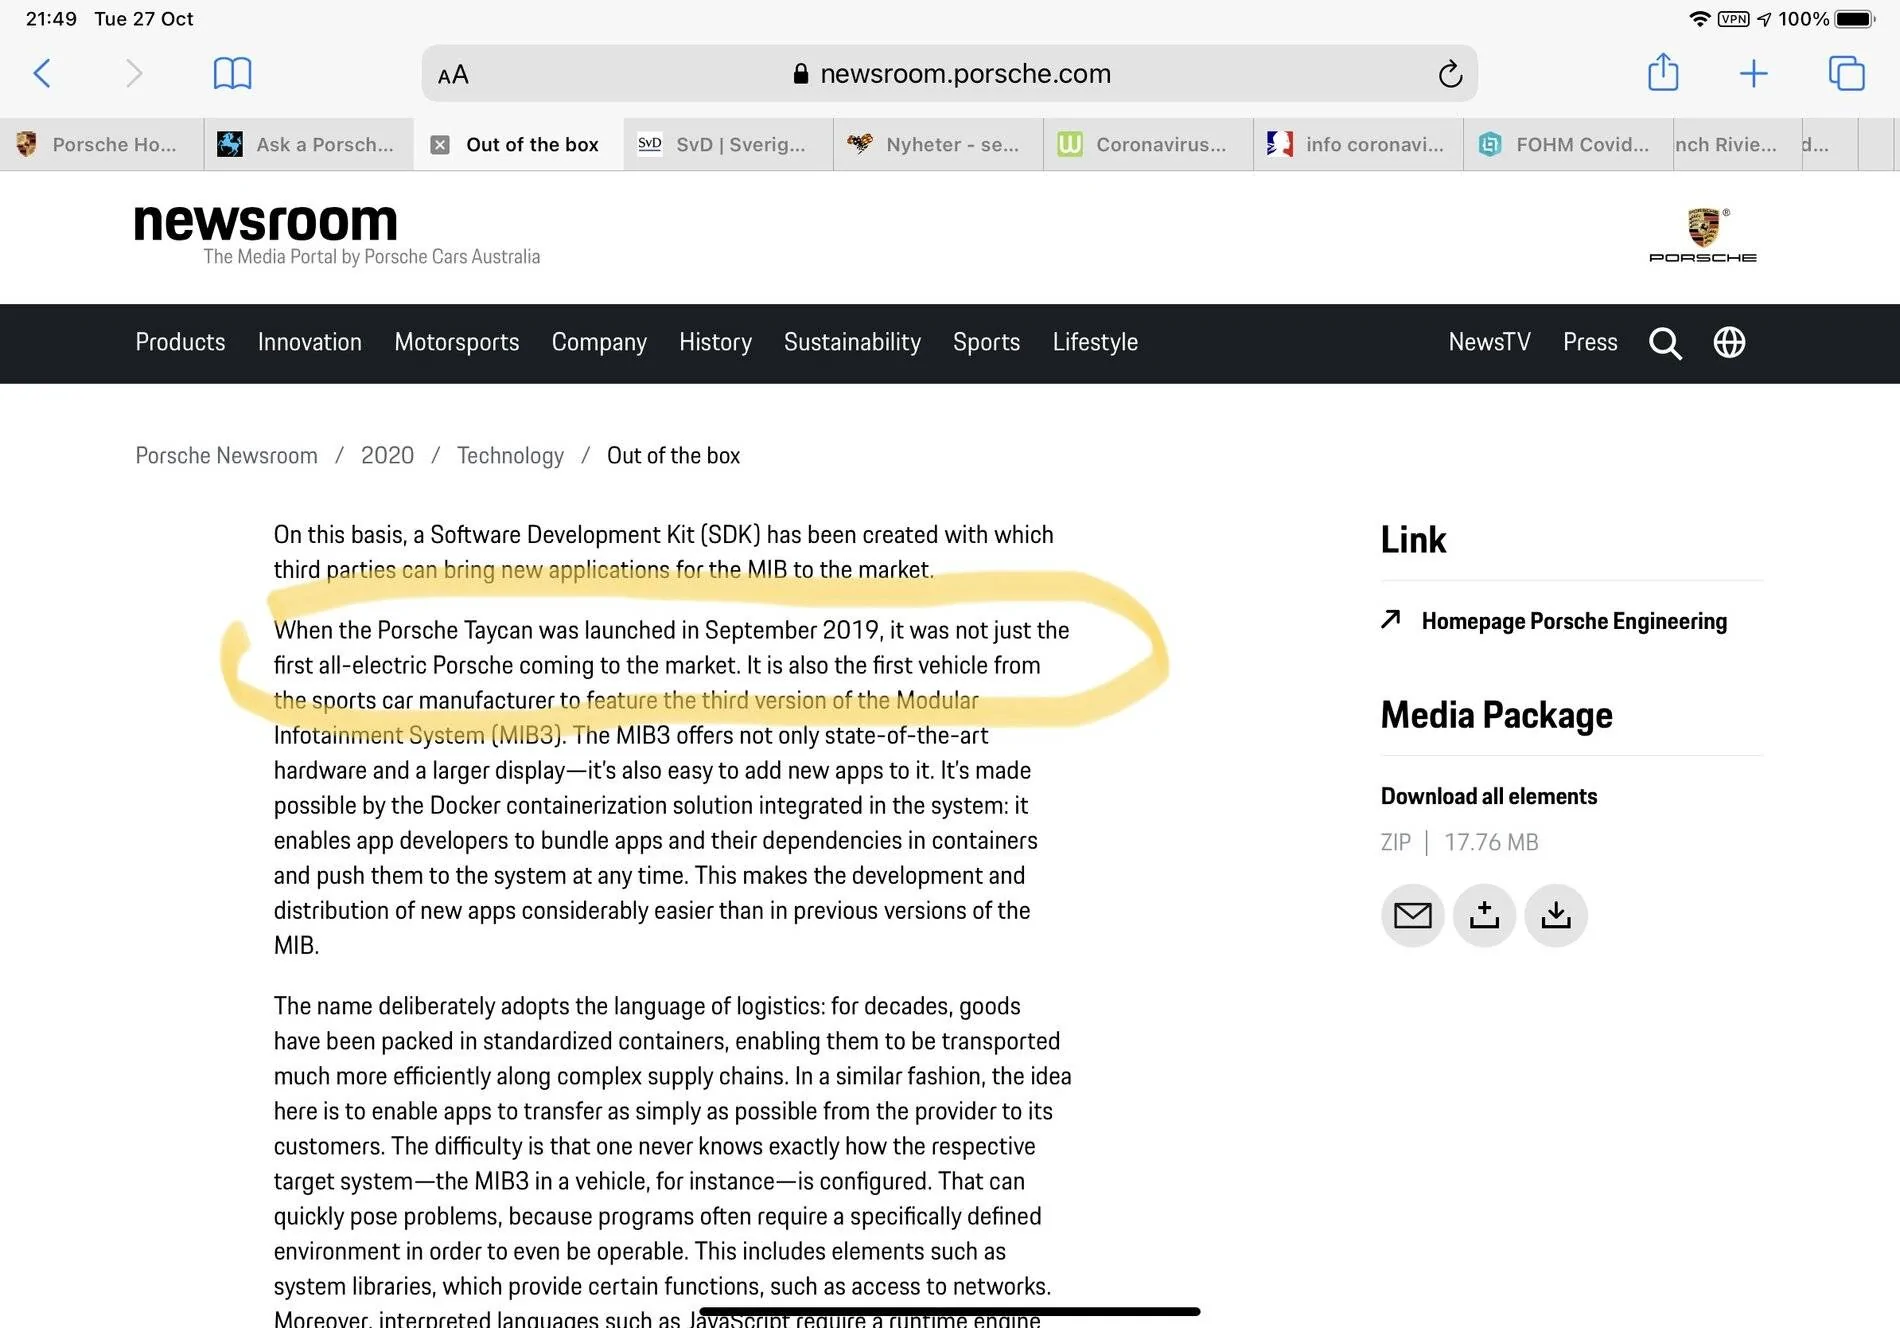
Task: Add a new tab with the plus icon
Action: point(1753,73)
